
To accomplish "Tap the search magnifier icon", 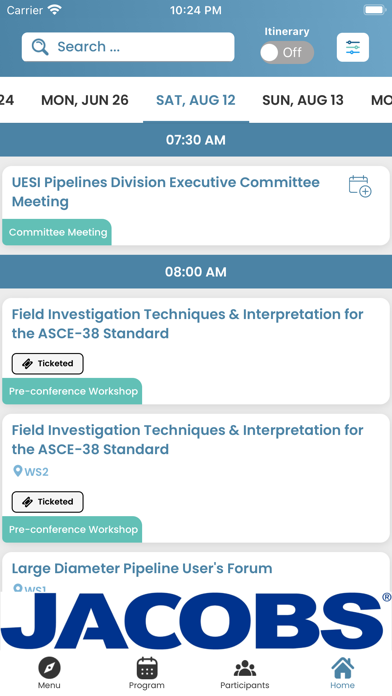I will (40, 47).
